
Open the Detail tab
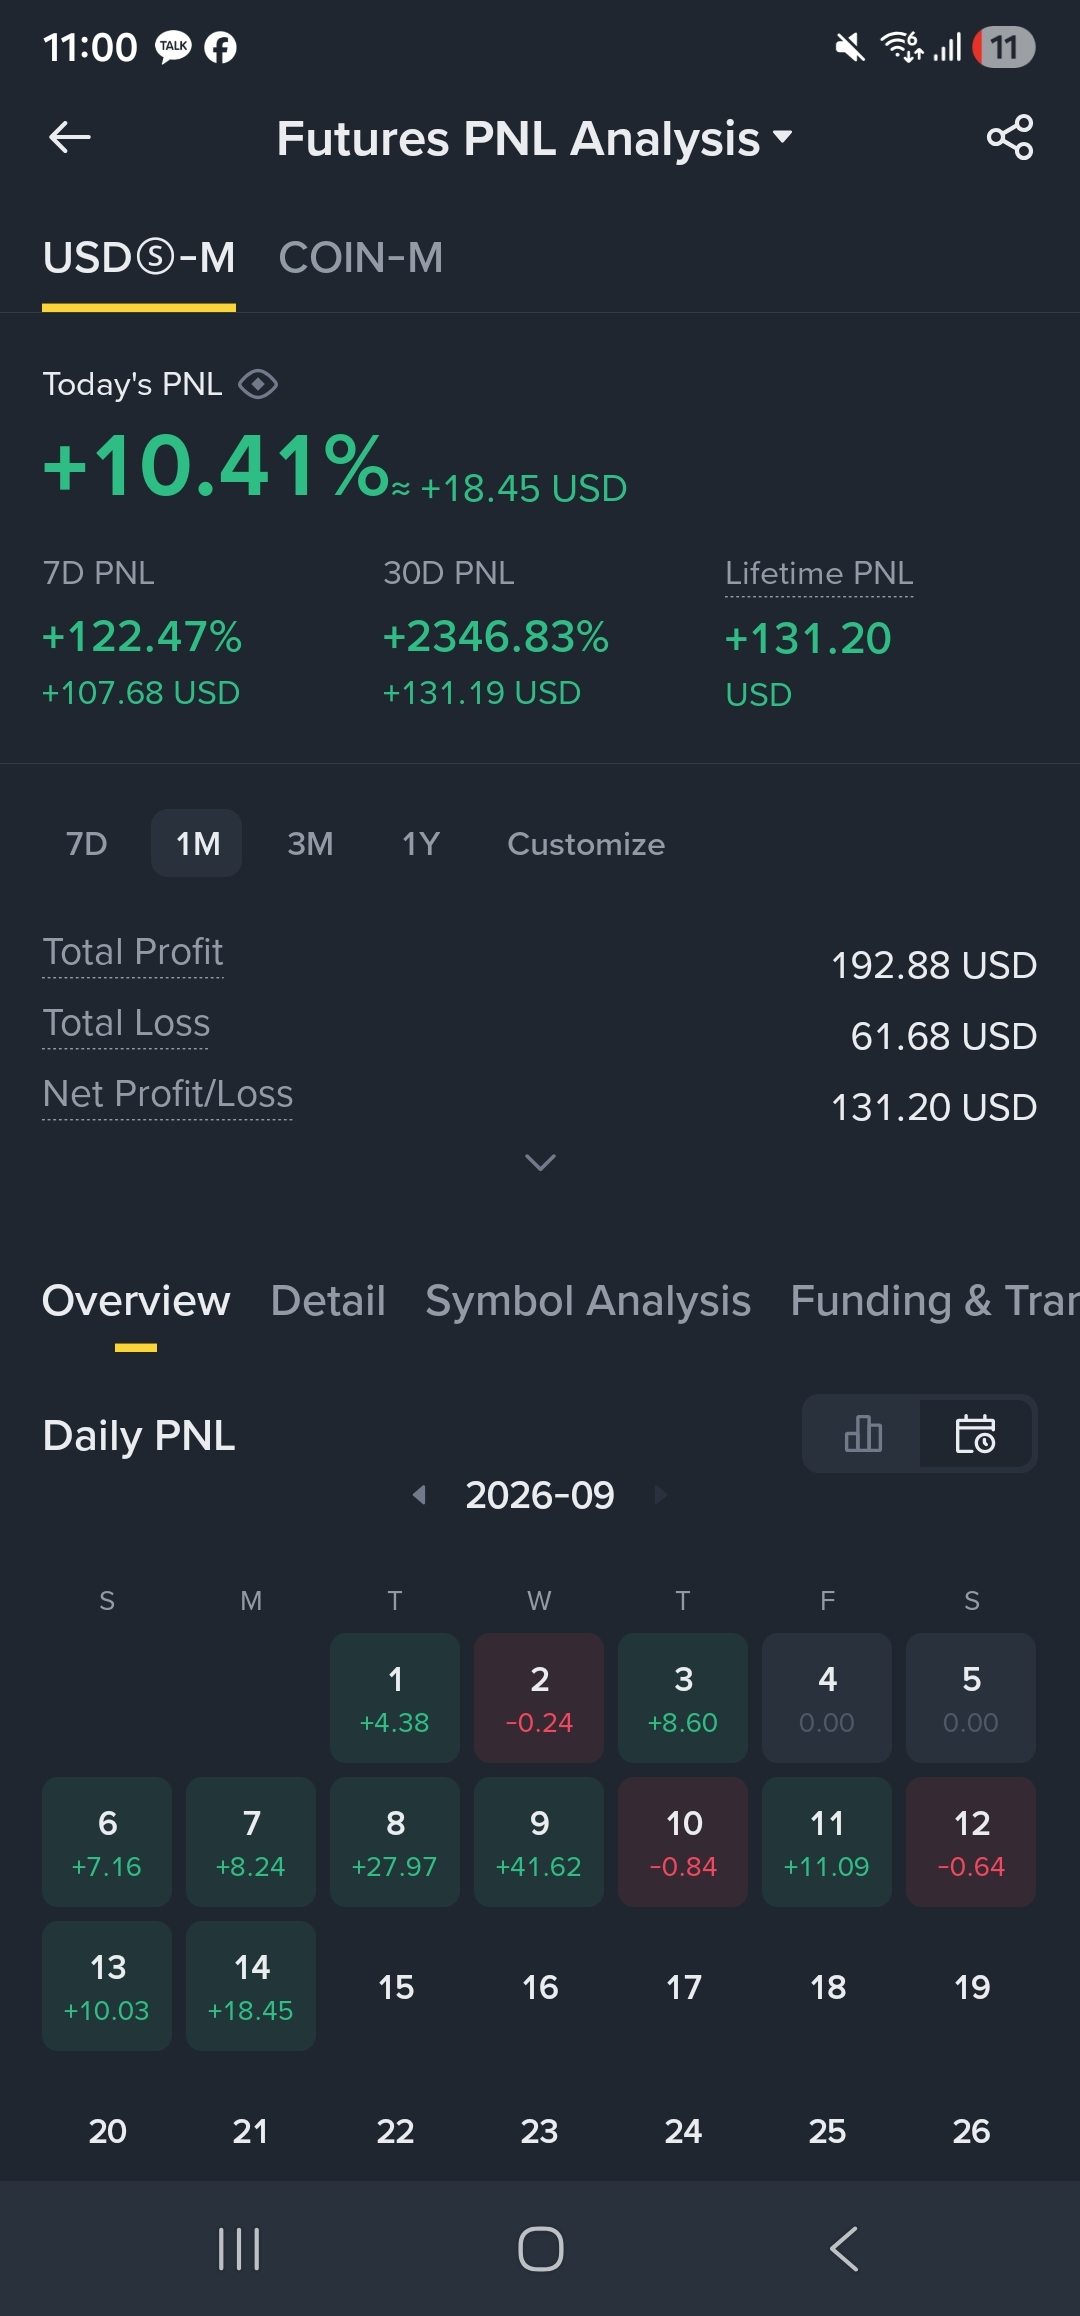tap(328, 1301)
